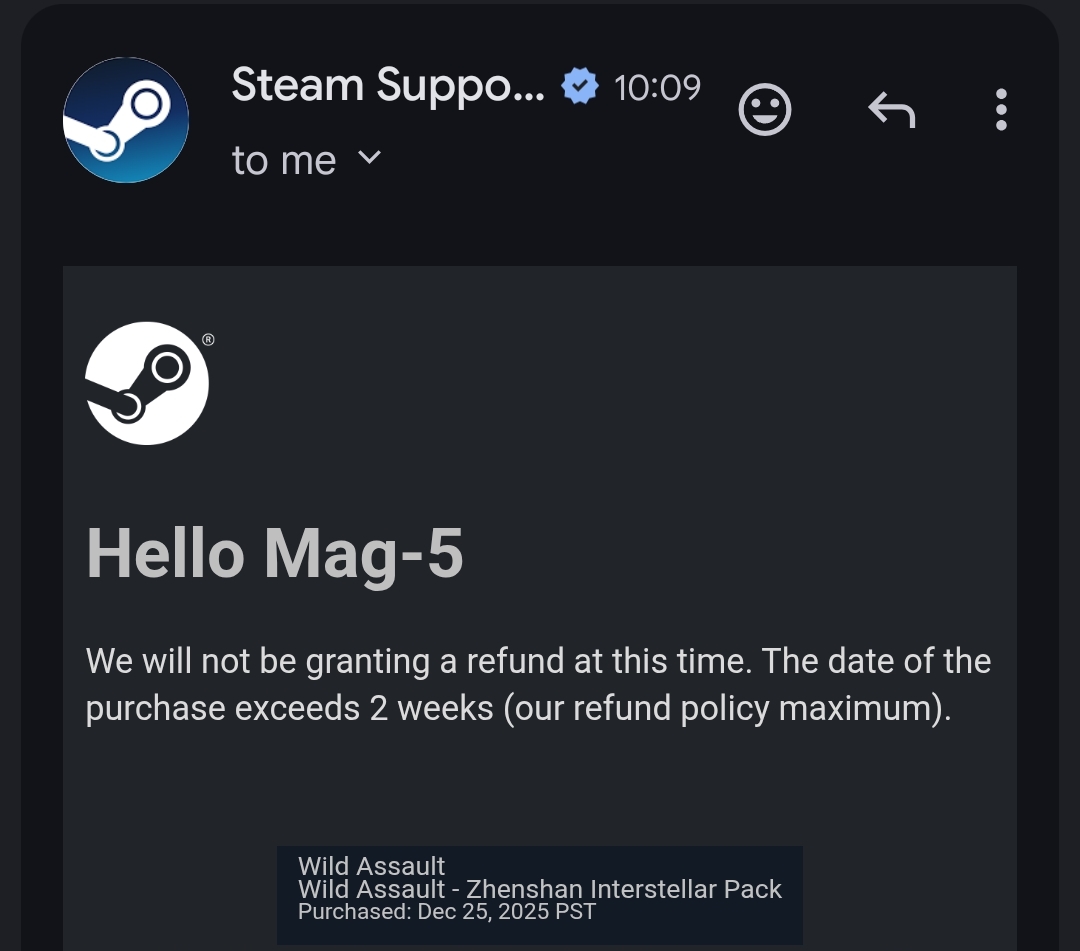Tap the Steam Support sender avatar
This screenshot has width=1080, height=951.
(126, 120)
